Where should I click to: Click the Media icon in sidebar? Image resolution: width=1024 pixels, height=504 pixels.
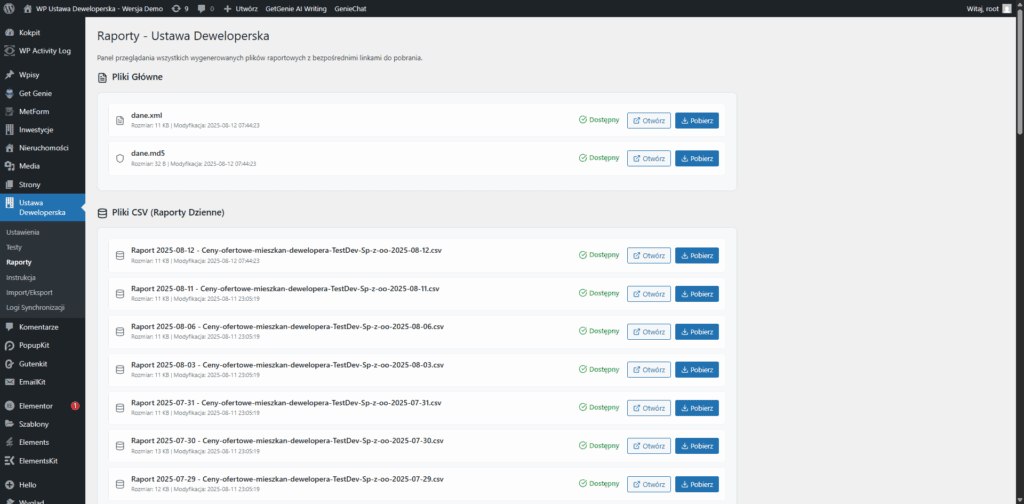point(9,166)
